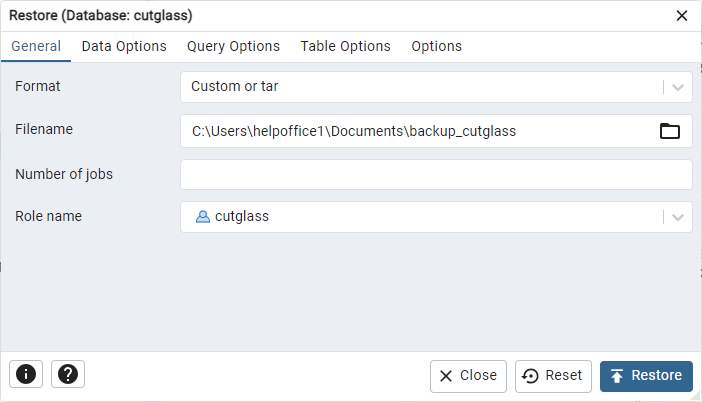Image resolution: width=702 pixels, height=402 pixels.
Task: Expand the Format dropdown arrow
Action: (678, 87)
